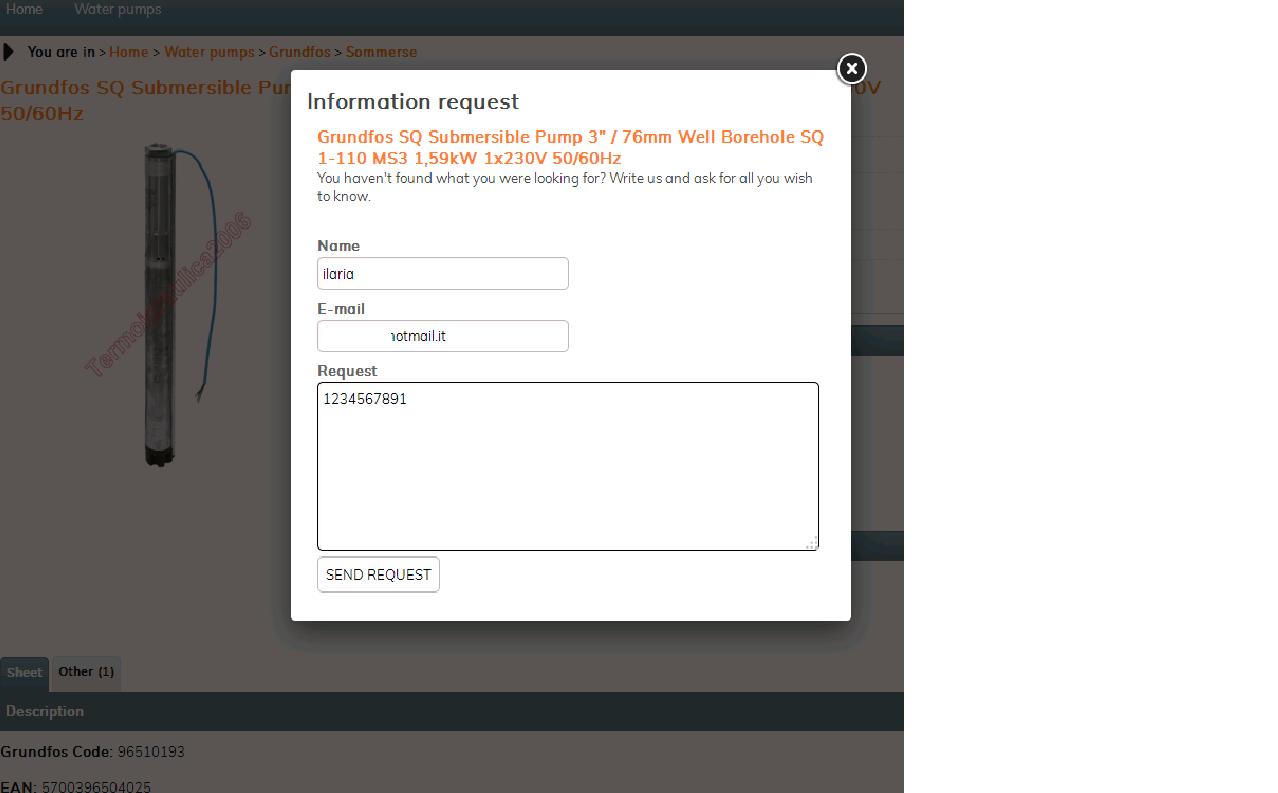Click the Request field label
Image resolution: width=1278 pixels, height=793 pixels.
tap(347, 371)
